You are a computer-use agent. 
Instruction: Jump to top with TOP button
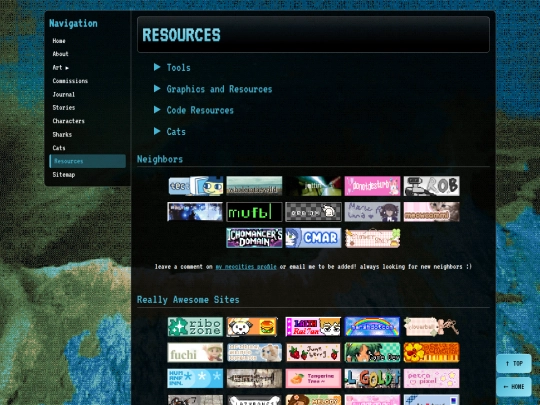pyautogui.click(x=514, y=363)
